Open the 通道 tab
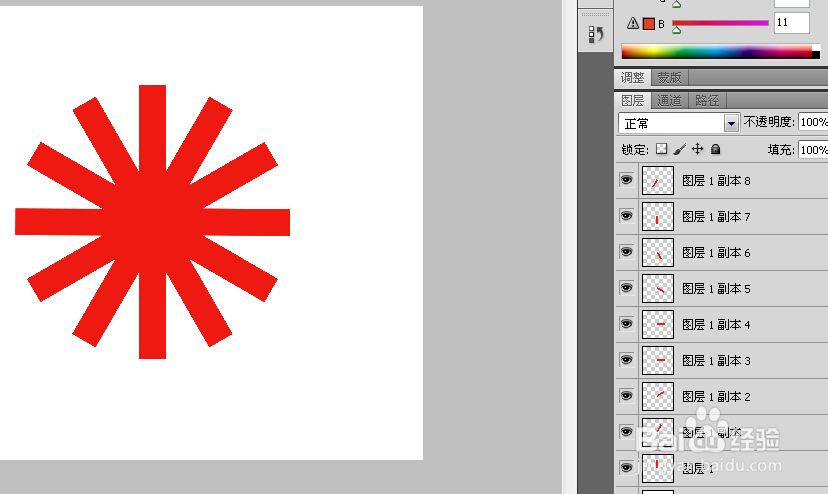Screen dimensions: 828x494 (x=669, y=100)
